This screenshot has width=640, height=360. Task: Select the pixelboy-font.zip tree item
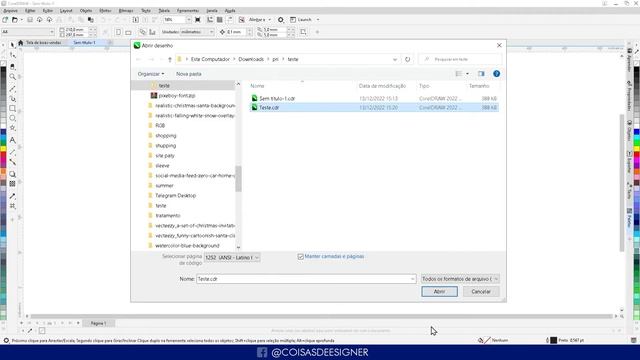177,96
